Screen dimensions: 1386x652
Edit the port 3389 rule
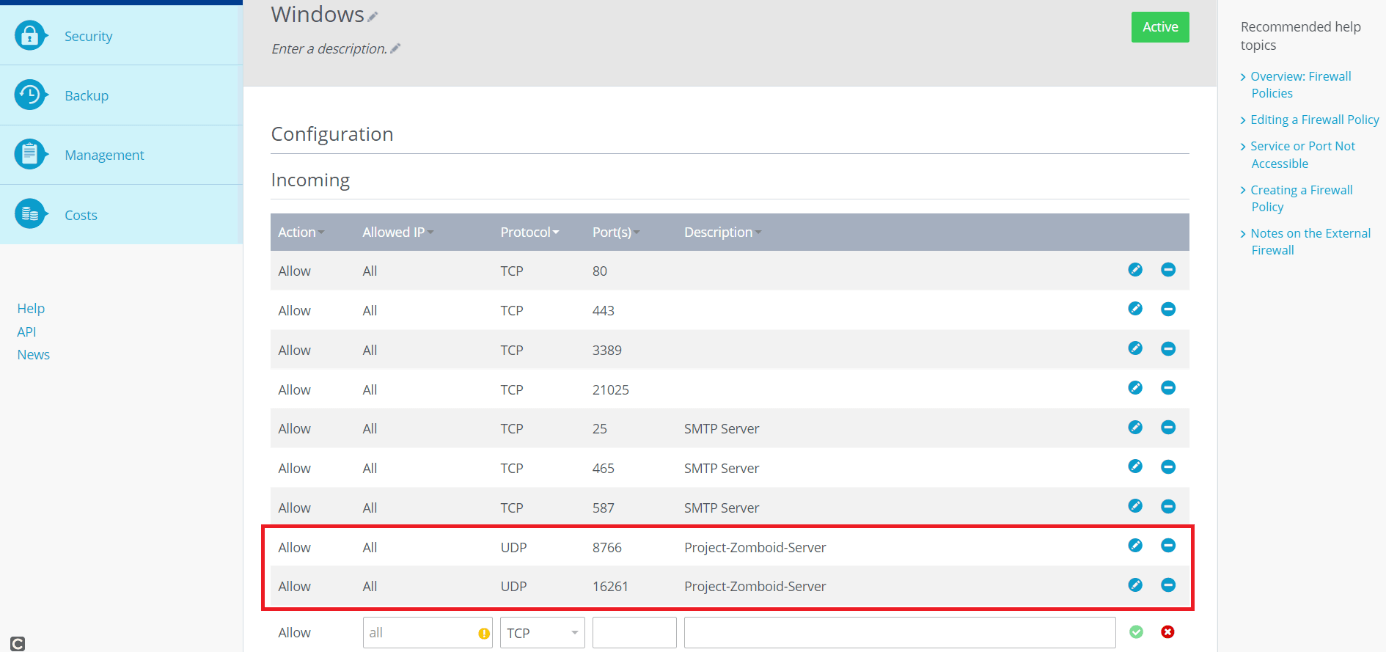point(1135,349)
